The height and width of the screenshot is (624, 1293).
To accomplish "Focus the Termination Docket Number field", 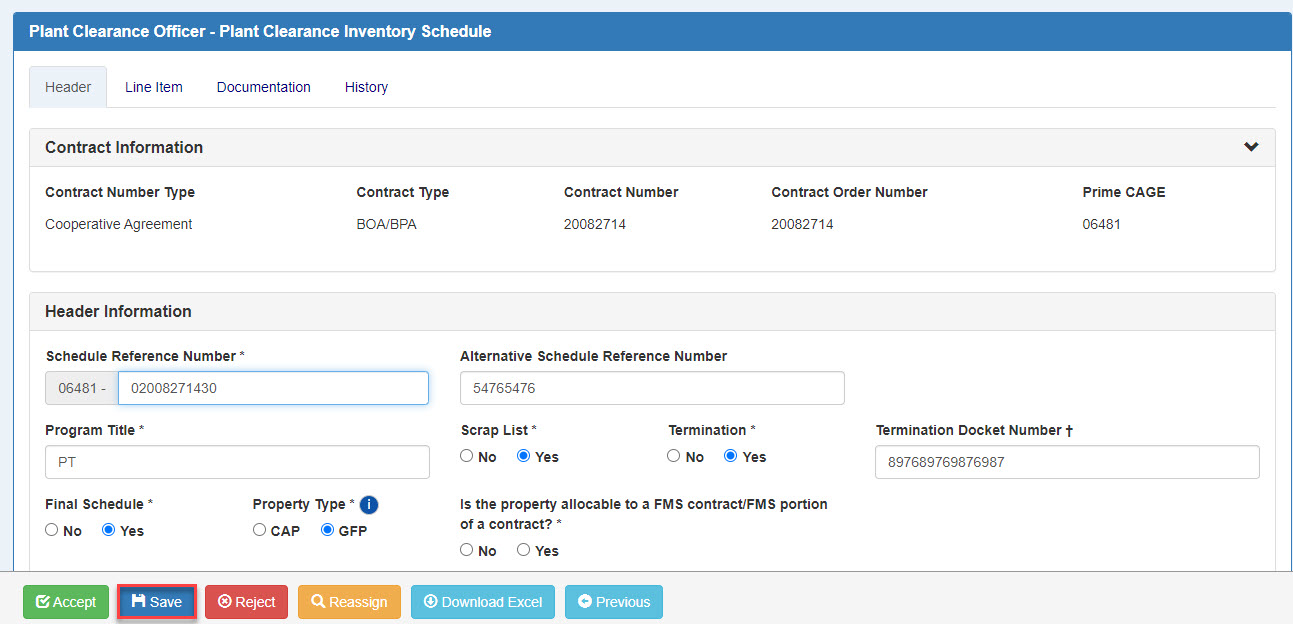I will pos(1066,462).
